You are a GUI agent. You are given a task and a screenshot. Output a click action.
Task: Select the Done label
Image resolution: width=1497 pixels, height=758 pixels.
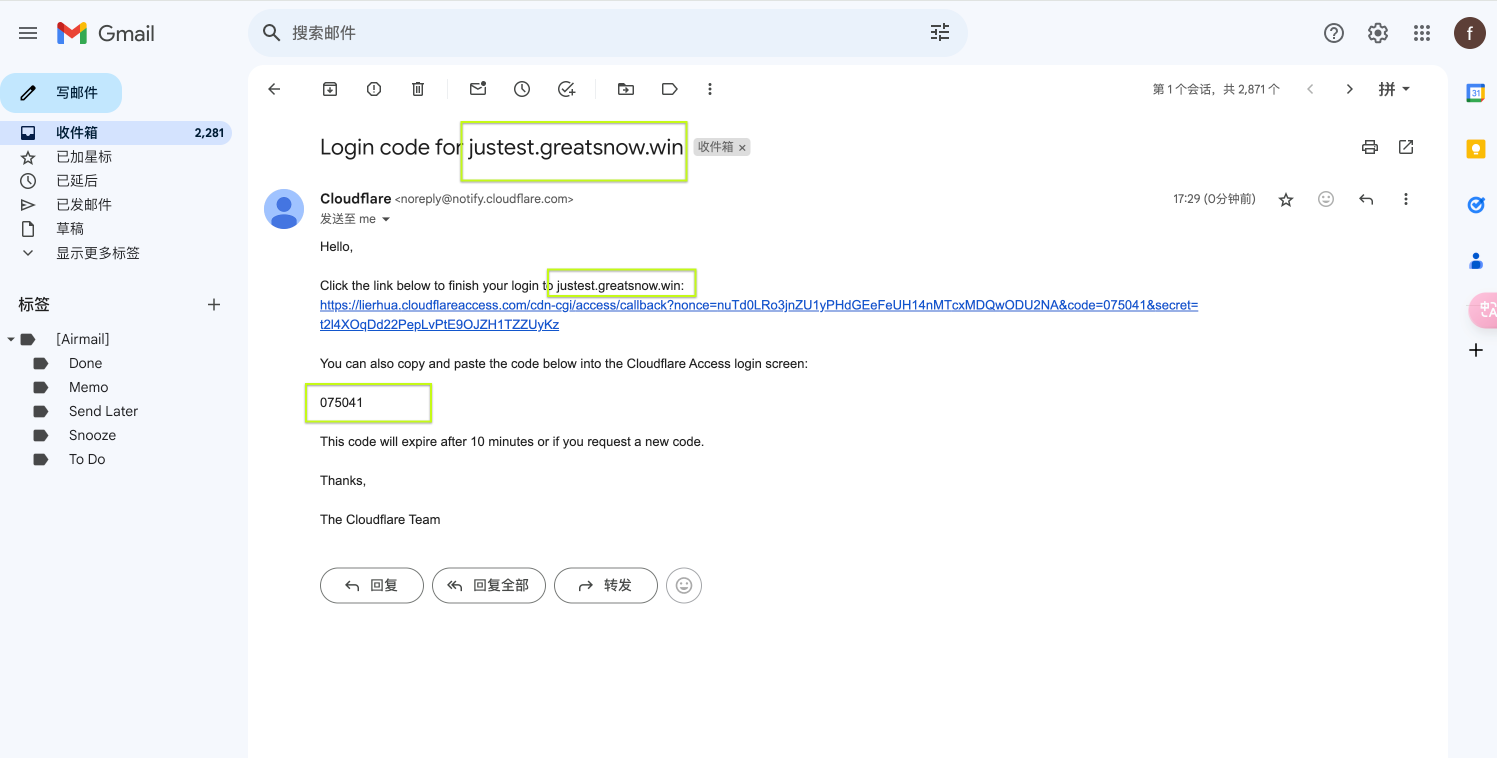[x=85, y=363]
